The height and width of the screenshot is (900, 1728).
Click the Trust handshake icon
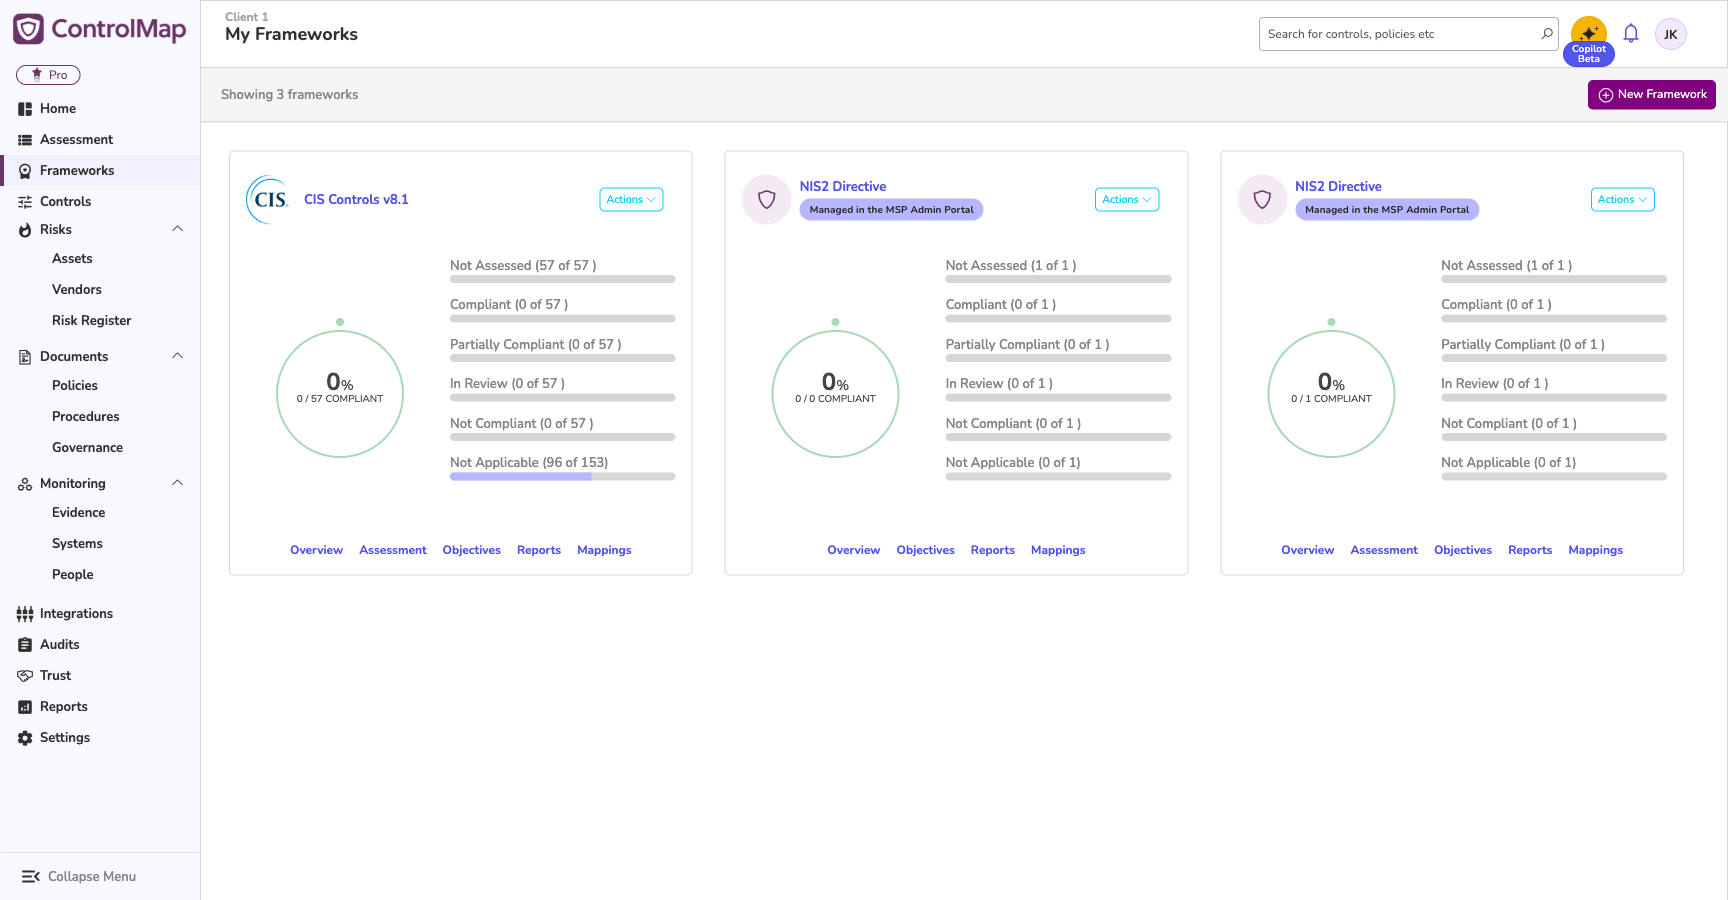coord(25,676)
